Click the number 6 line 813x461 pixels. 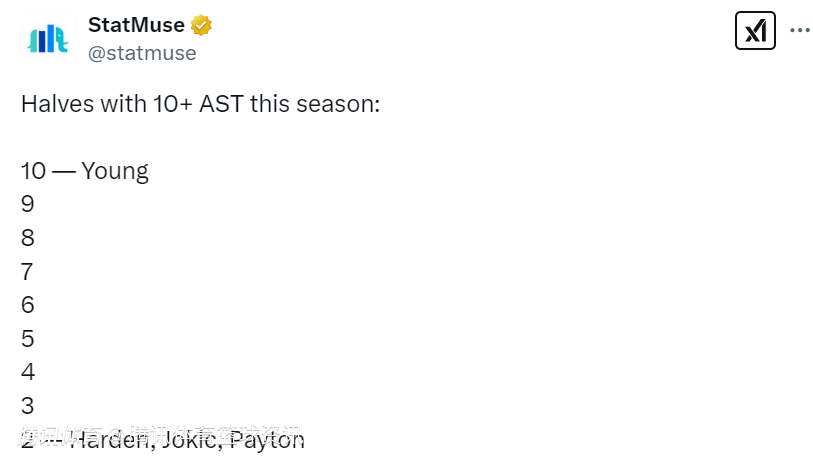pyautogui.click(x=28, y=306)
